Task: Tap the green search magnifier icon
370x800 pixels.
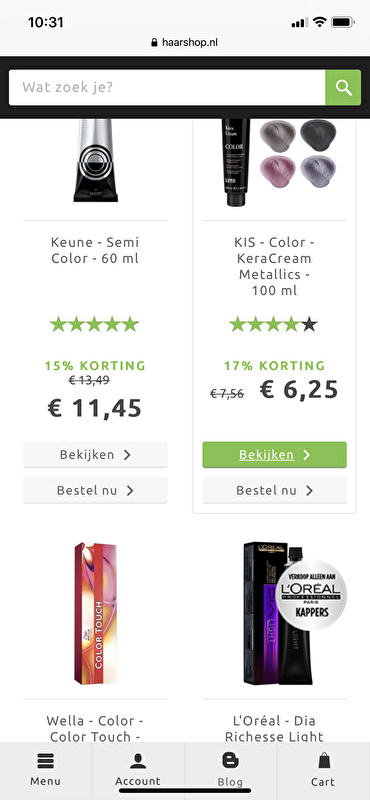Action: pos(343,88)
